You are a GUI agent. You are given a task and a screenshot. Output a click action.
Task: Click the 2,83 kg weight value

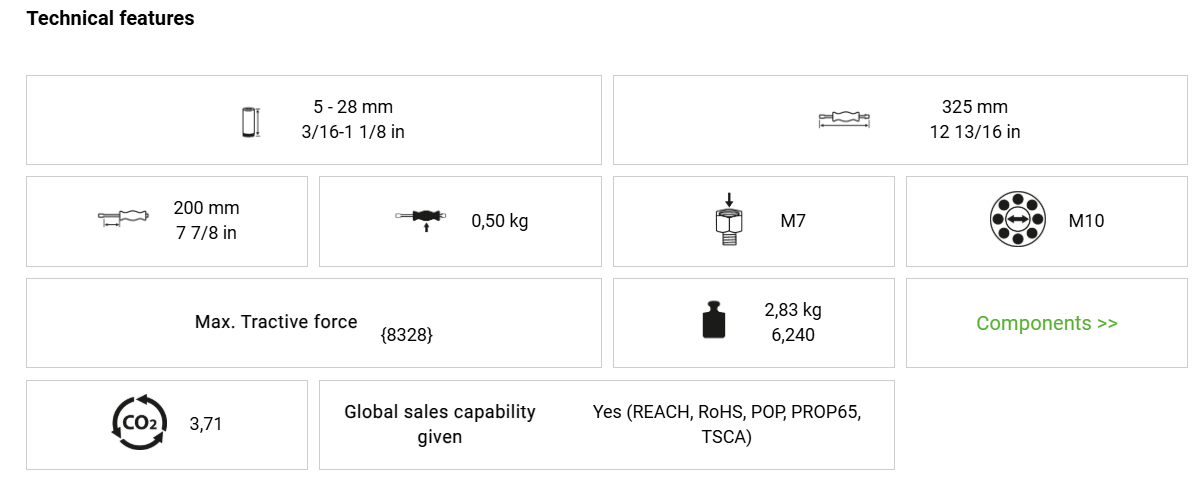[793, 310]
